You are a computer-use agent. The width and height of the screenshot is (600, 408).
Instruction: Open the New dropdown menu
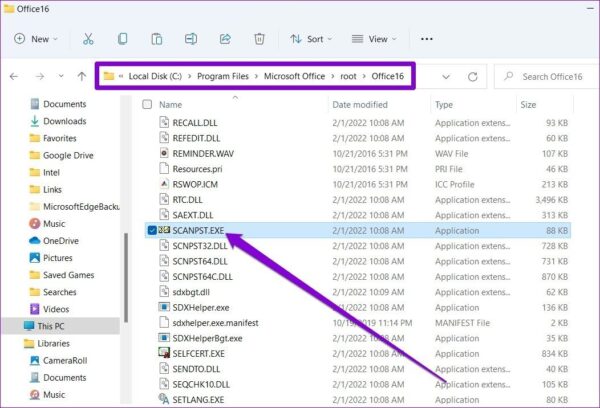pos(36,39)
